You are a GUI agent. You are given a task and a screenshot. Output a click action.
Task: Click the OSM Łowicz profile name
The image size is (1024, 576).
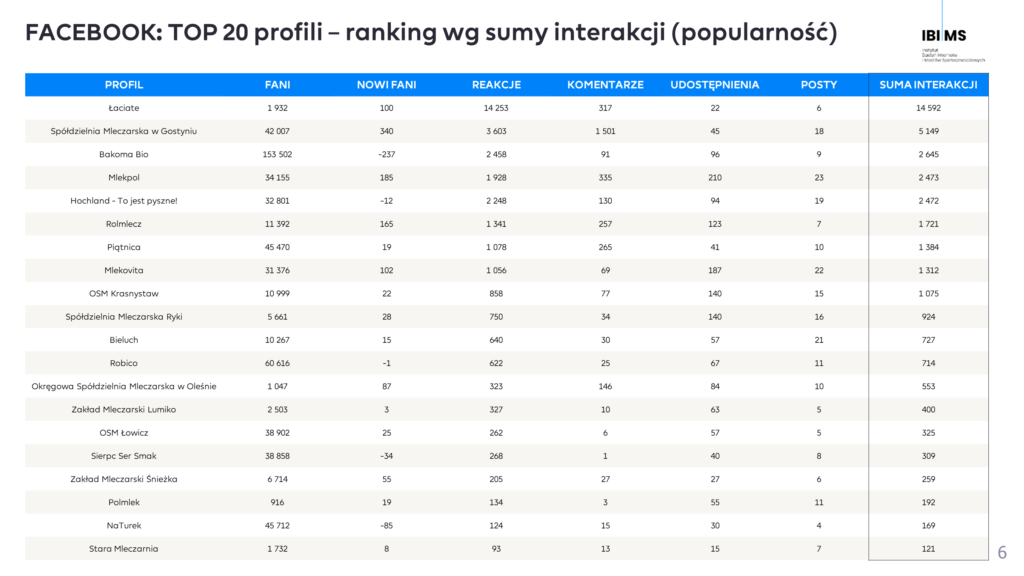(x=123, y=432)
